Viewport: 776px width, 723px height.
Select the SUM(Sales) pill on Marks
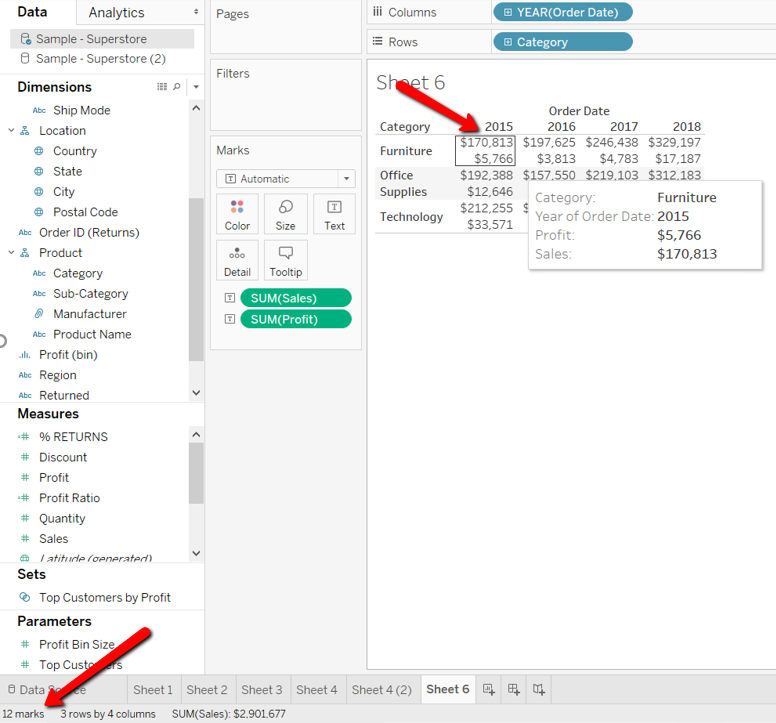click(296, 298)
